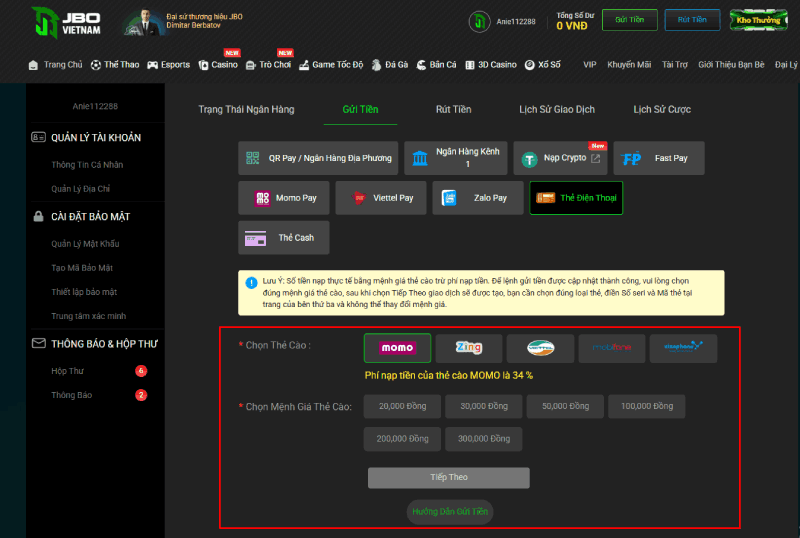Click the Đá Gà rooster icon
Viewport: 800px width, 538px height.
coord(376,65)
